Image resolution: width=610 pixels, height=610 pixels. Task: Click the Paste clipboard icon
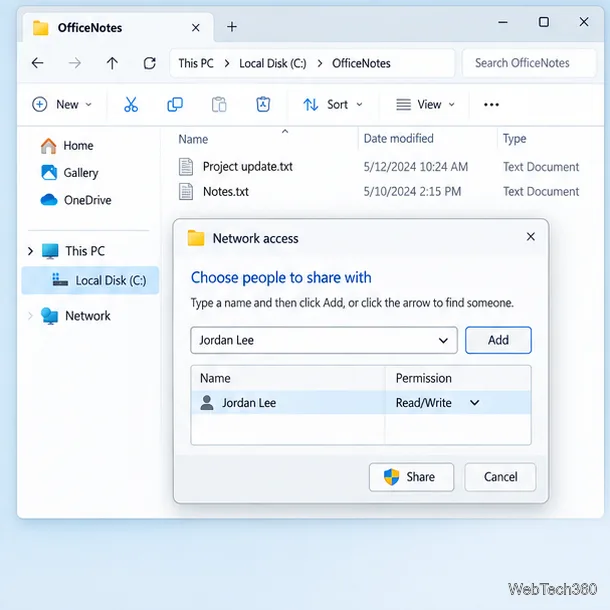(x=219, y=104)
